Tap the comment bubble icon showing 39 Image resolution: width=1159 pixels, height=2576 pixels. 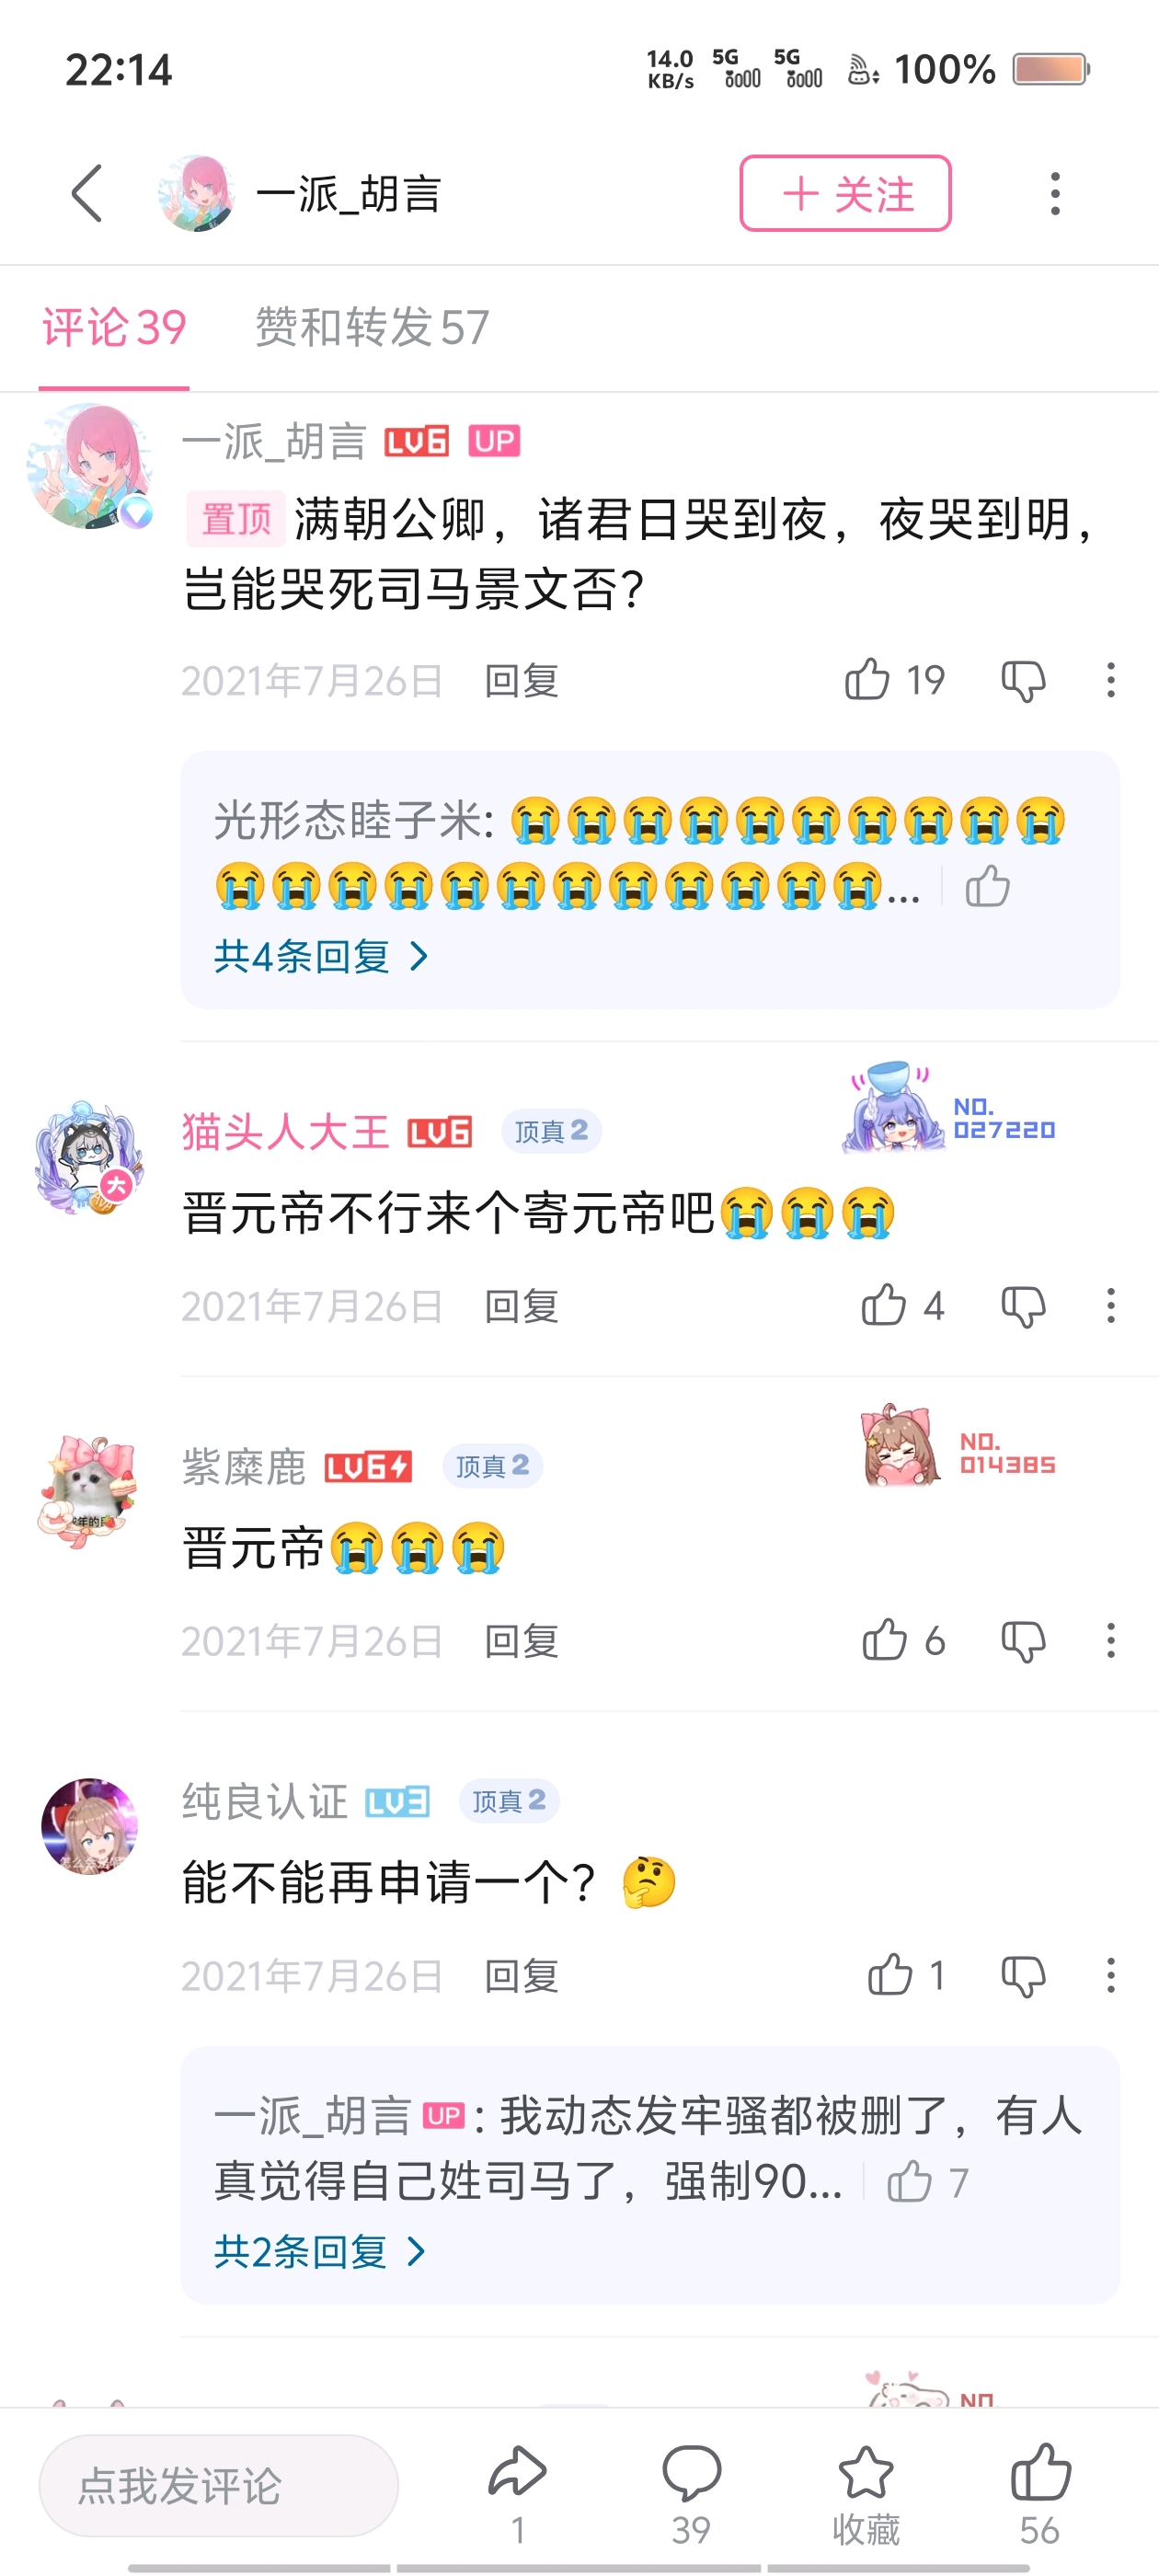(x=691, y=2472)
